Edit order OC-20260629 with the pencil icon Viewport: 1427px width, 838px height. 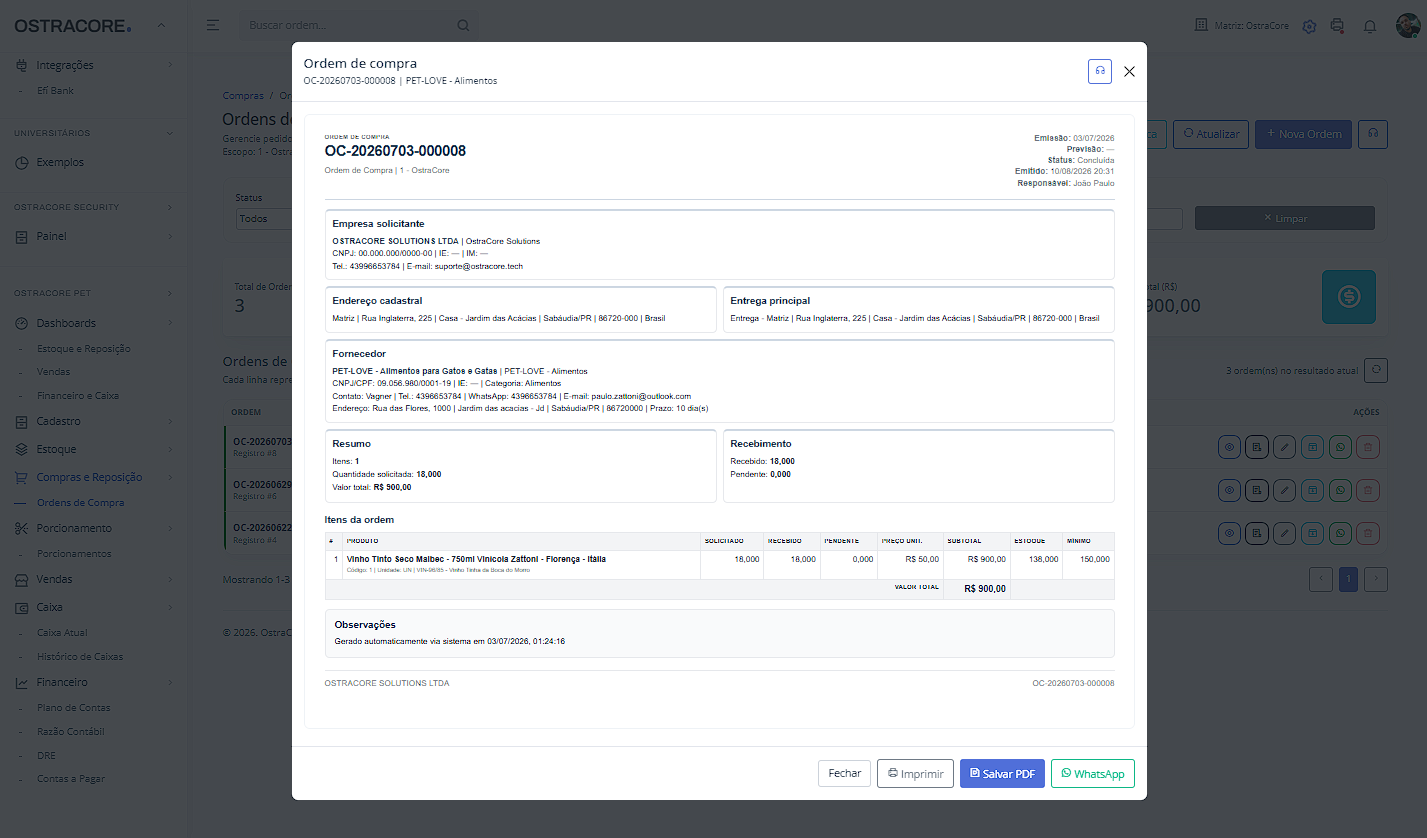1285,490
